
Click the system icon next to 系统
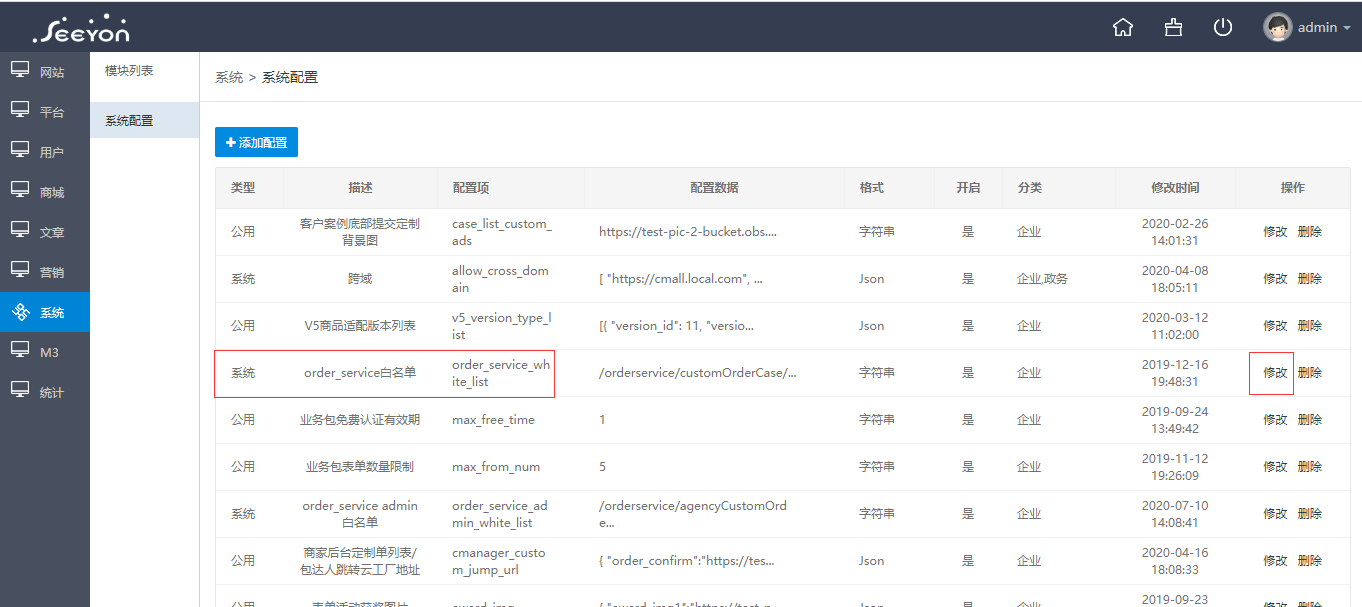tap(20, 312)
